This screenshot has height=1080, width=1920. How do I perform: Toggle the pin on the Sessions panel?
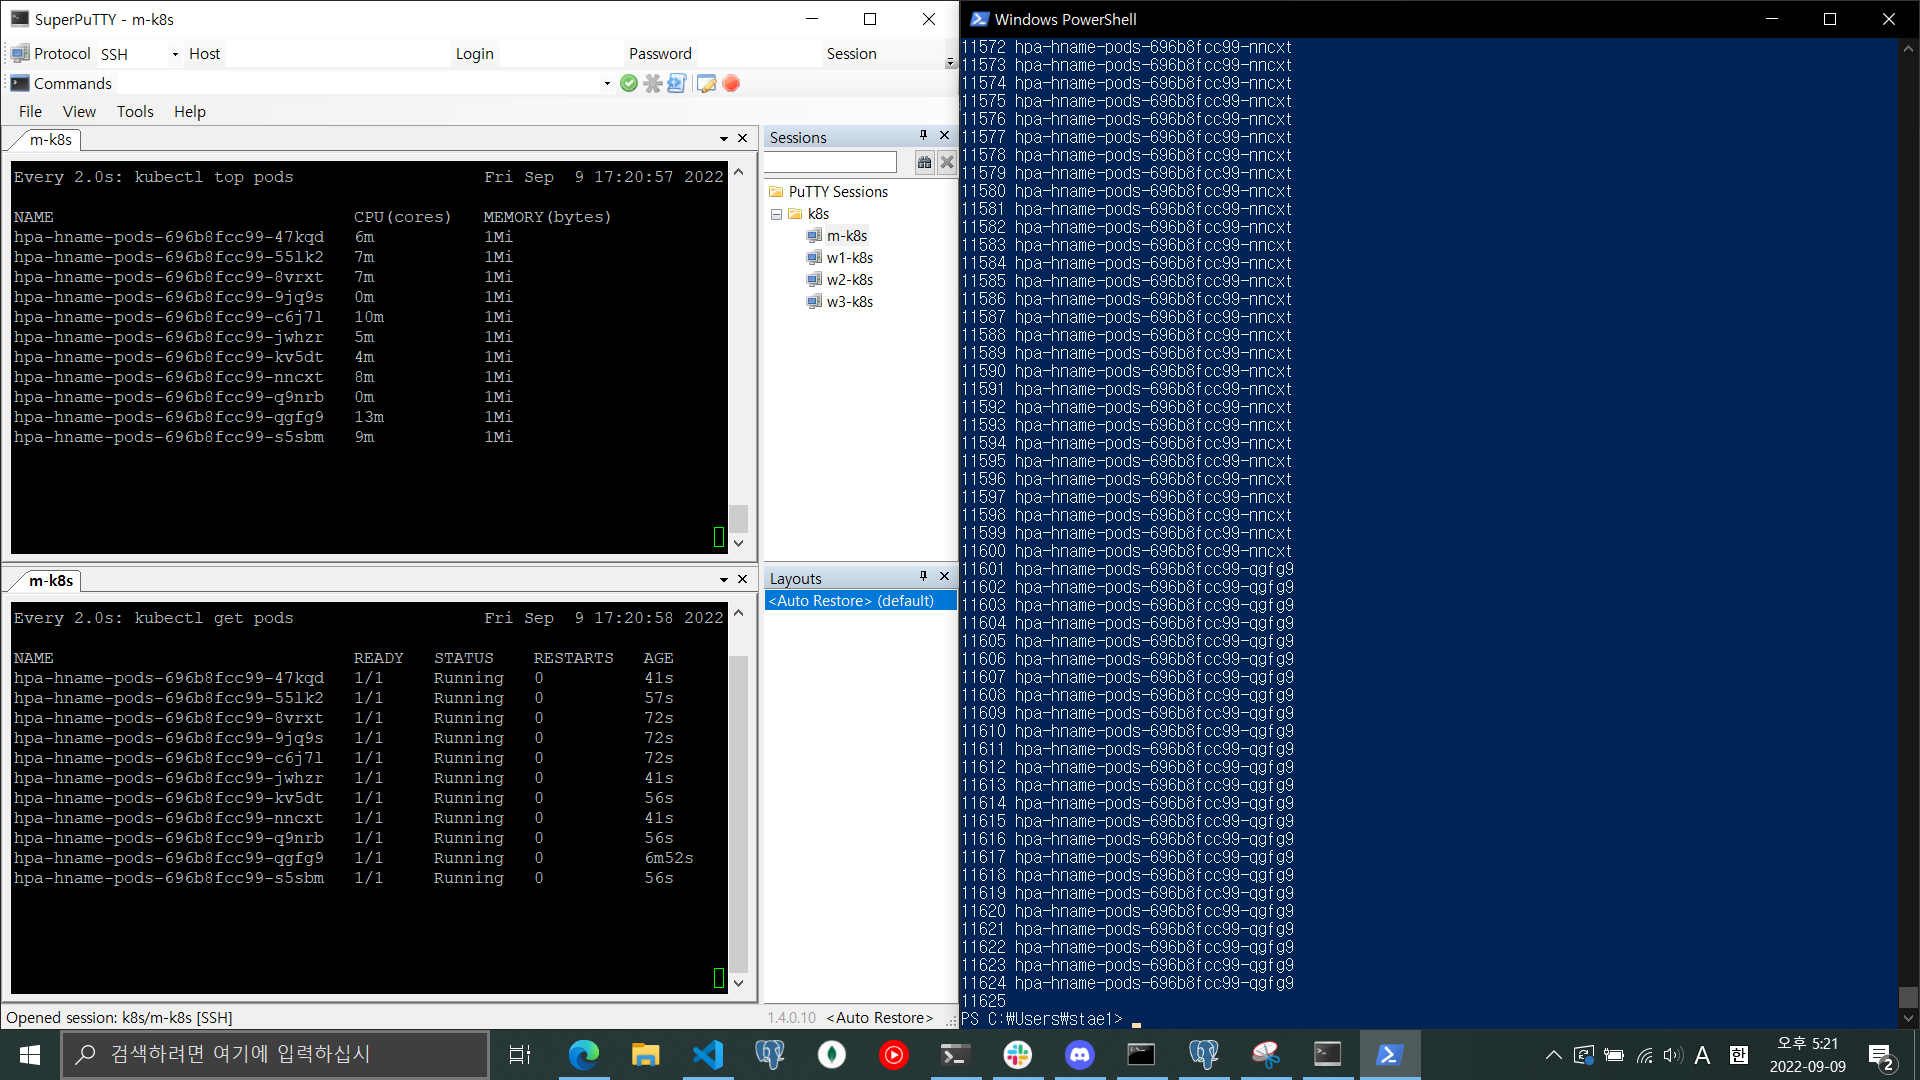pyautogui.click(x=923, y=135)
